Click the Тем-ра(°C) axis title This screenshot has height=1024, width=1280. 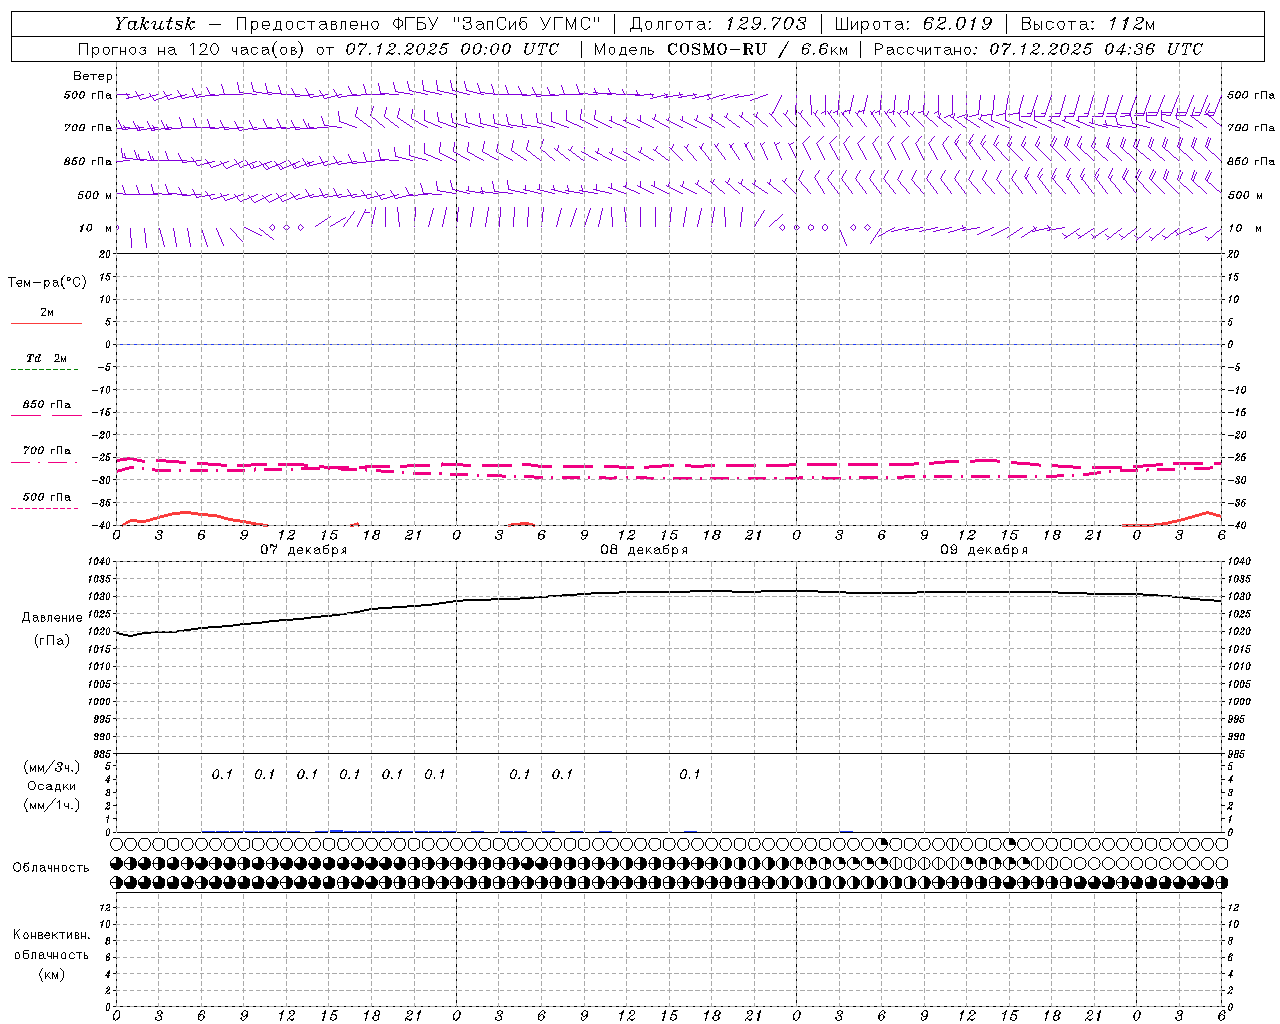(47, 283)
